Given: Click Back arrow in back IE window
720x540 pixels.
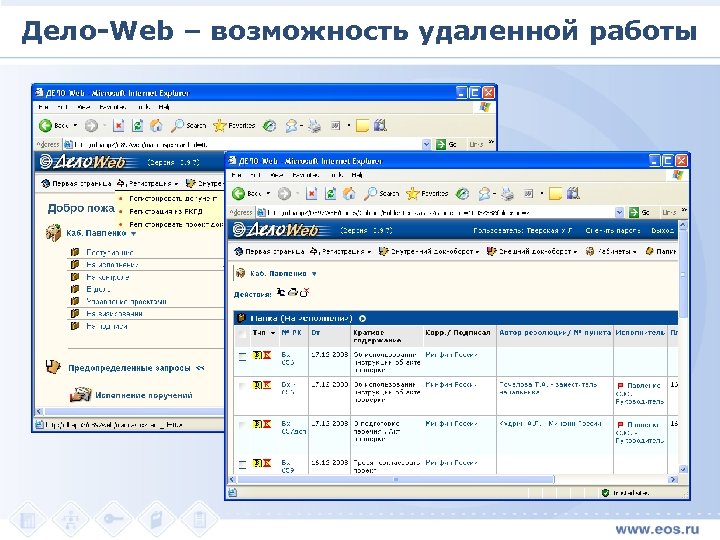Looking at the screenshot, I should point(45,125).
